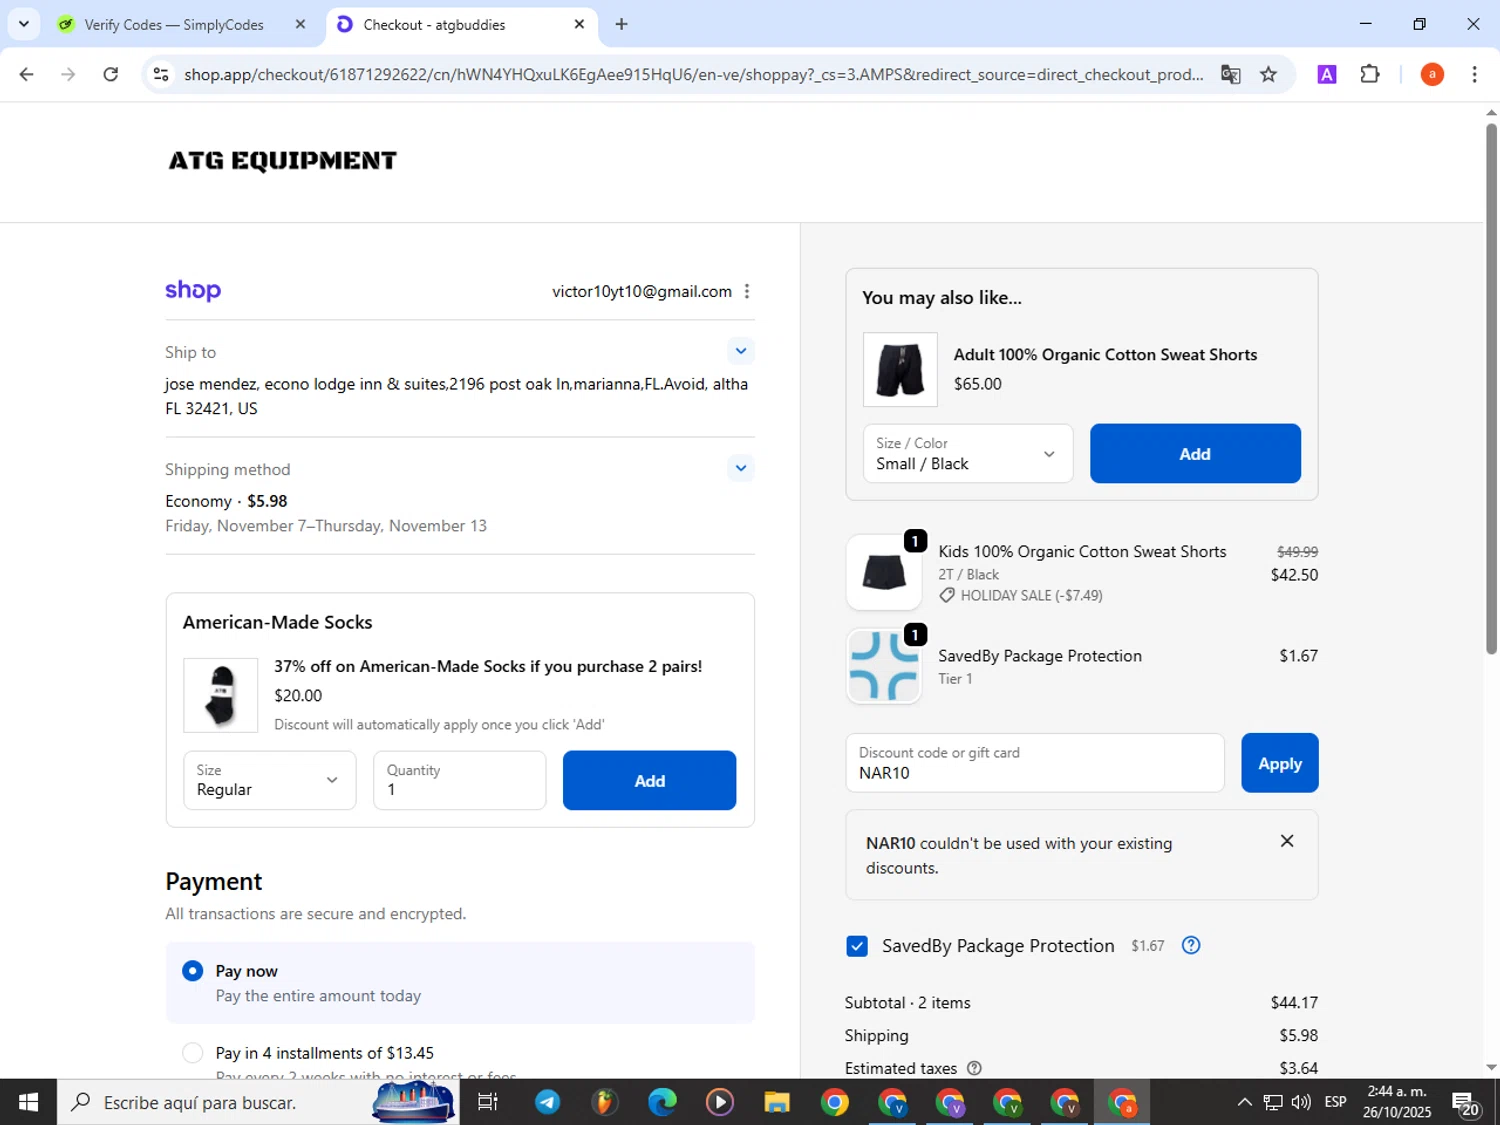Click the address bar URL
Screen dimensions: 1500x1125
click(693, 74)
